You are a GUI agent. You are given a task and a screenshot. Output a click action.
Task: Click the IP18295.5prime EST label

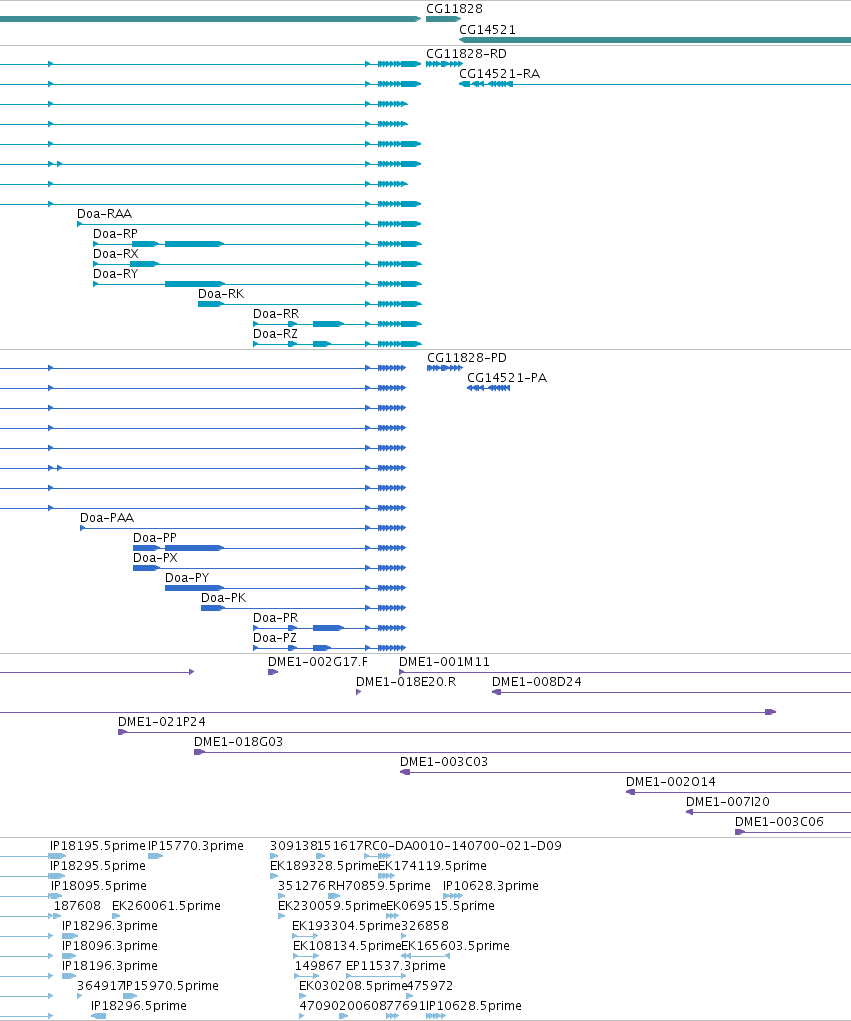coord(98,865)
